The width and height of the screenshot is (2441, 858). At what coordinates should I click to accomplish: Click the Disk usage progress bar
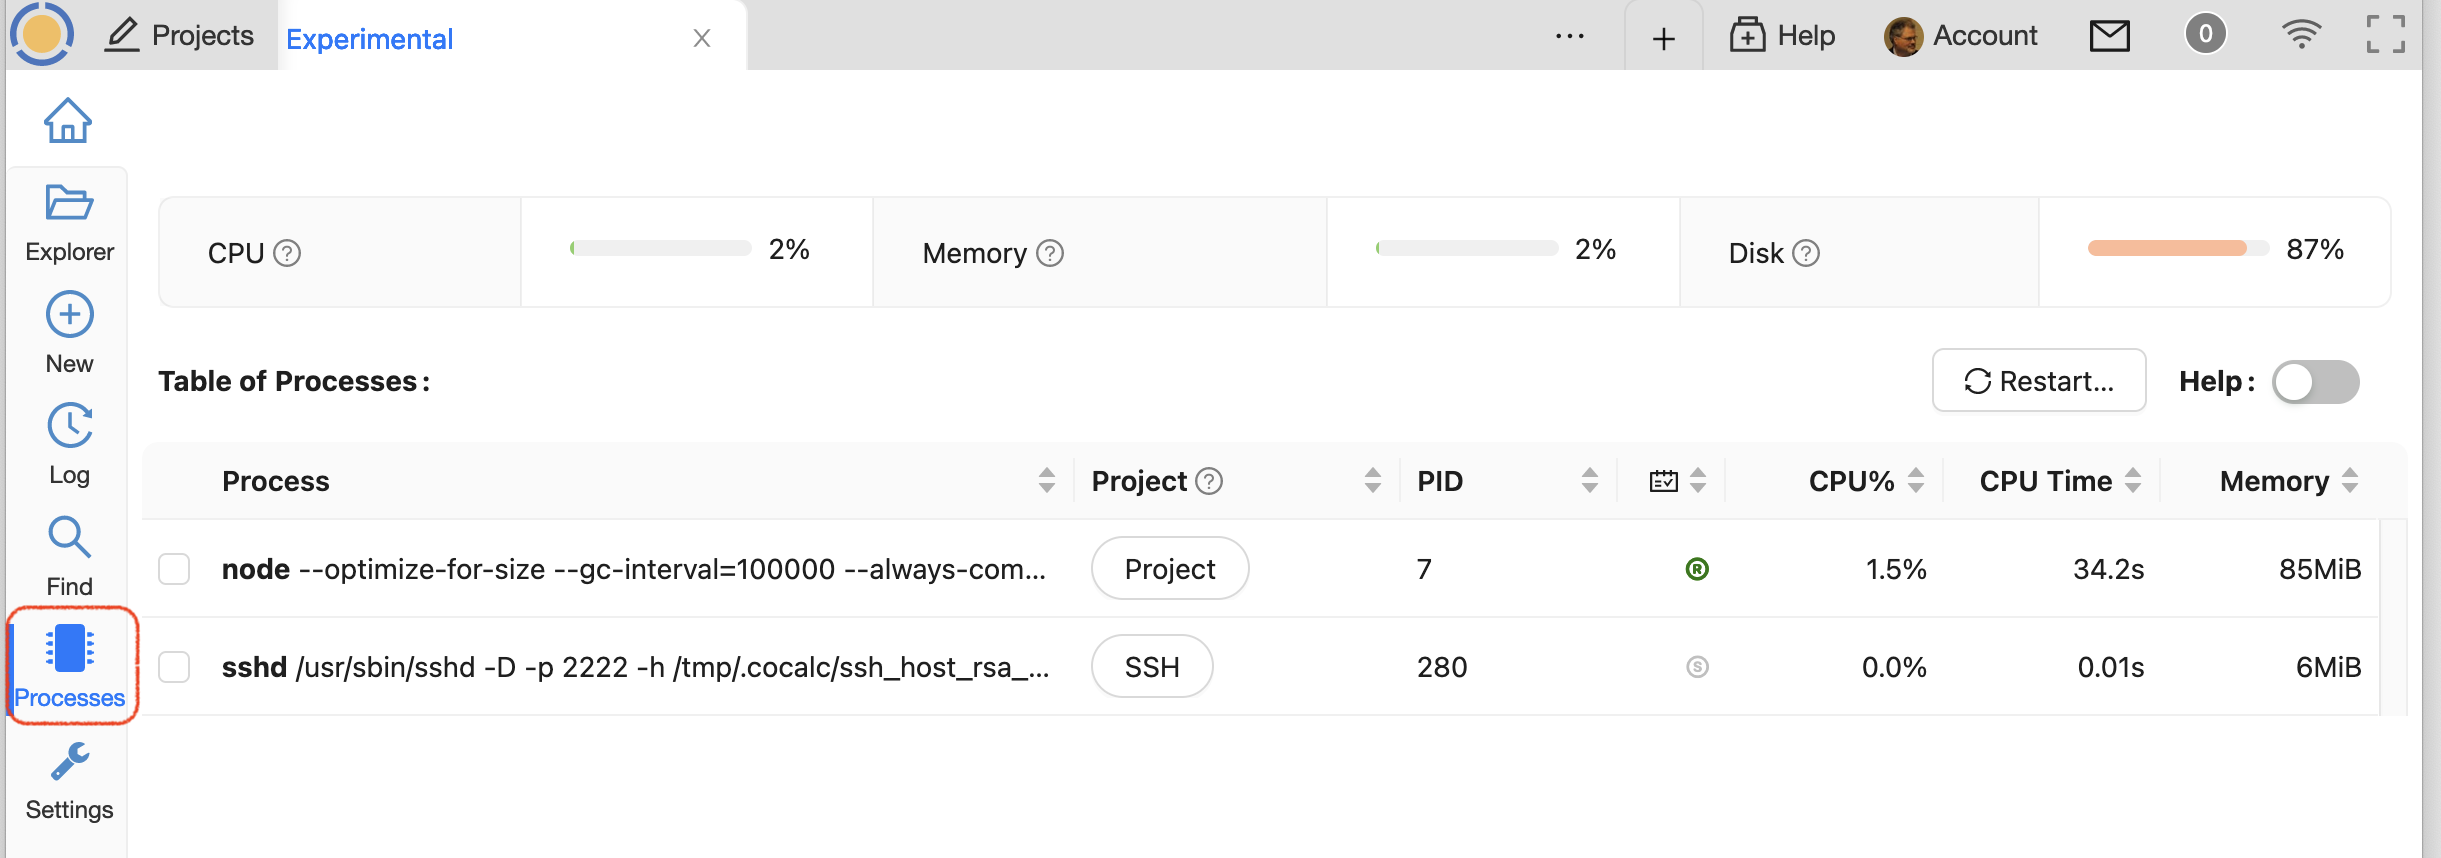point(2177,249)
